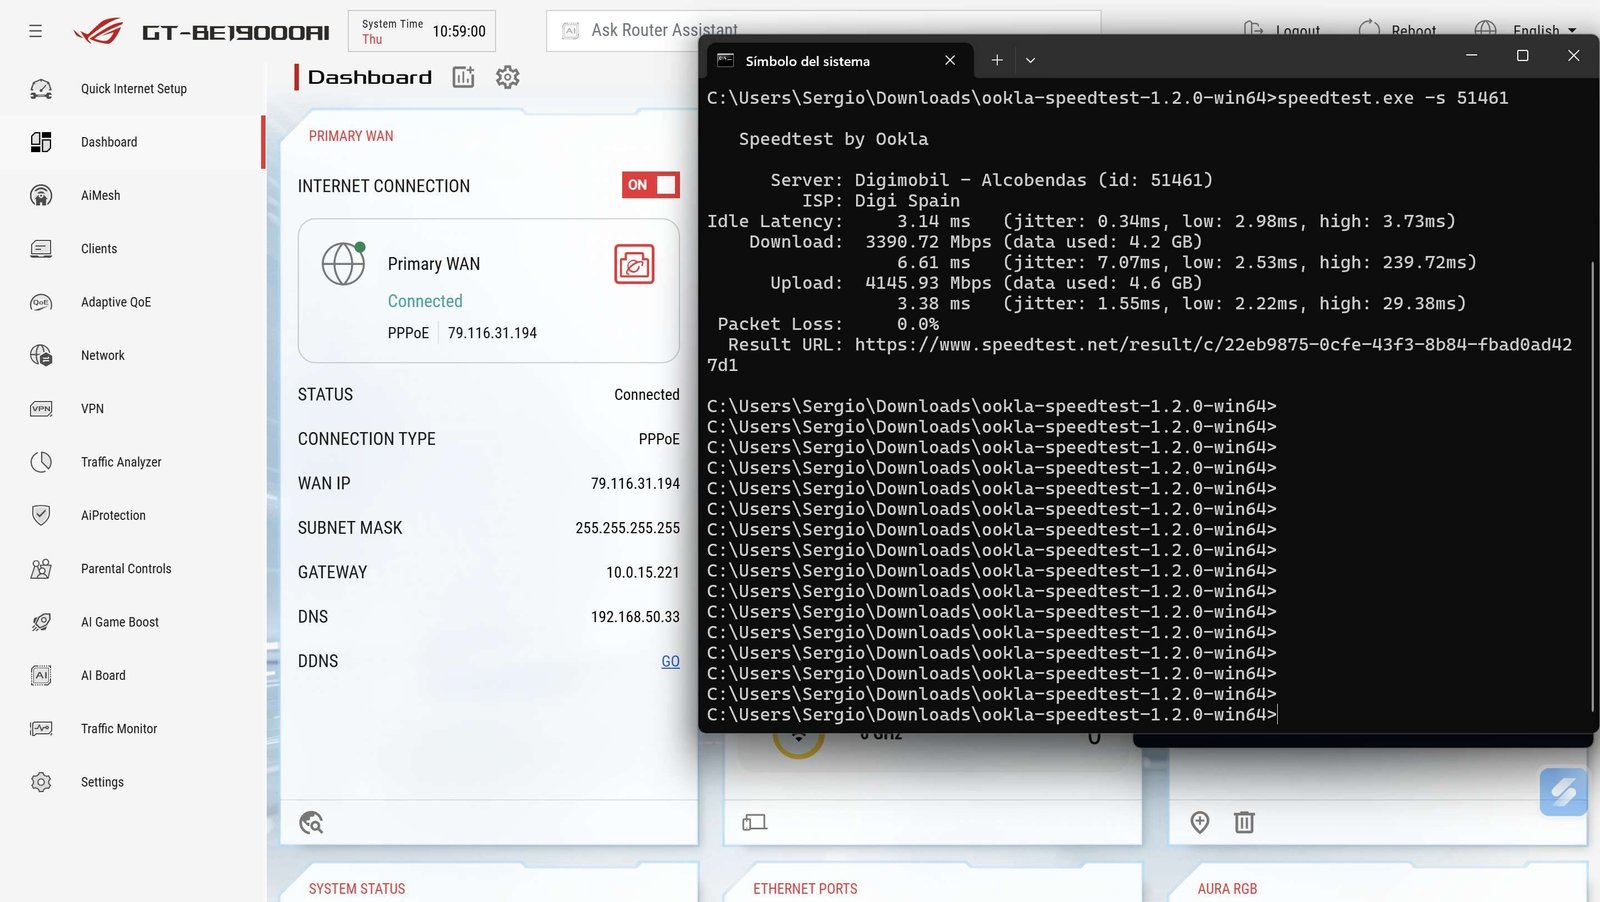Open the AI Board panel
The height and width of the screenshot is (902, 1600).
102,675
